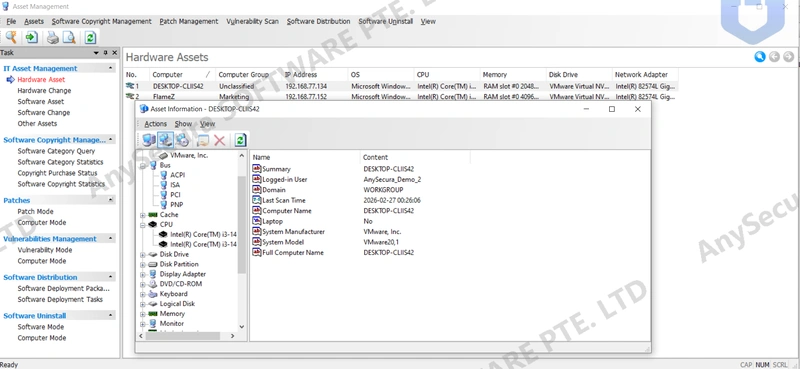800x369 pixels.
Task: Click the red X delete icon in Asset Information
Action: [219, 140]
